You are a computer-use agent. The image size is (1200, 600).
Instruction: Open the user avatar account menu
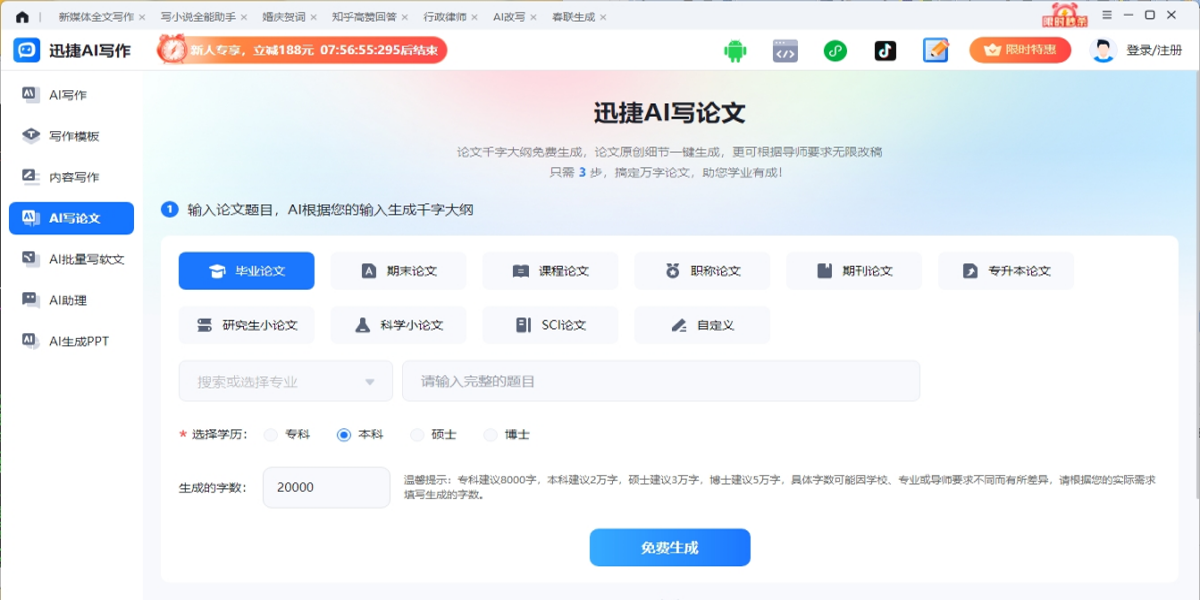(x=1102, y=48)
